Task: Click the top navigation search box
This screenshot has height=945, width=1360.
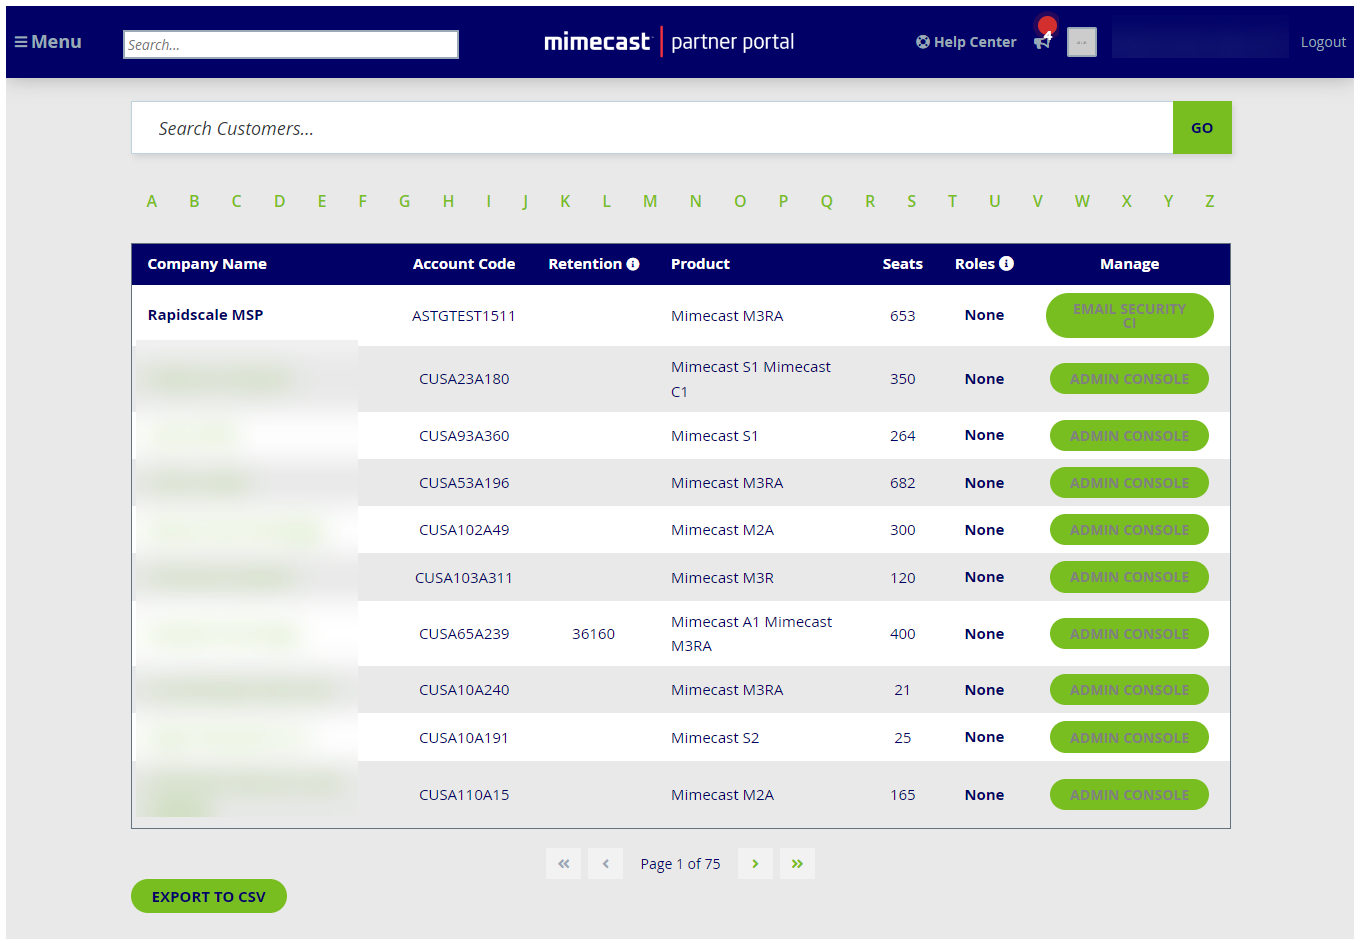Action: pyautogui.click(x=290, y=44)
